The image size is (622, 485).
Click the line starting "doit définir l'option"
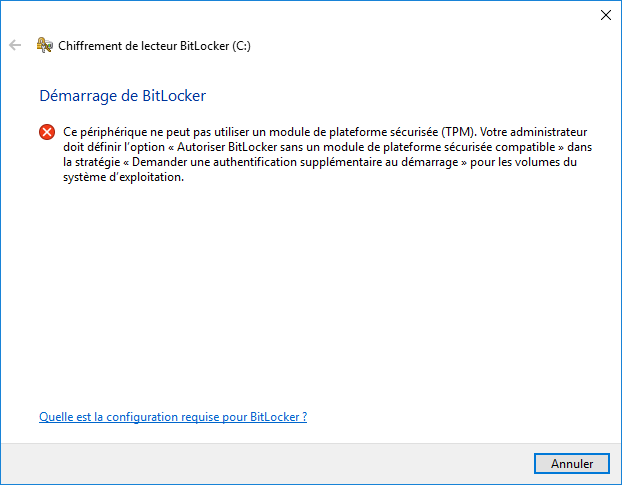coord(328,147)
